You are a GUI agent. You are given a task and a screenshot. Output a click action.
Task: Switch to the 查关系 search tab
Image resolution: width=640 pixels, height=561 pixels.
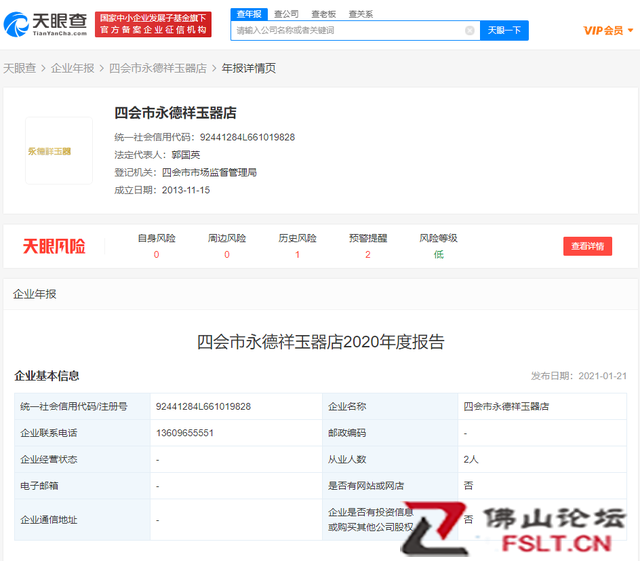click(360, 14)
